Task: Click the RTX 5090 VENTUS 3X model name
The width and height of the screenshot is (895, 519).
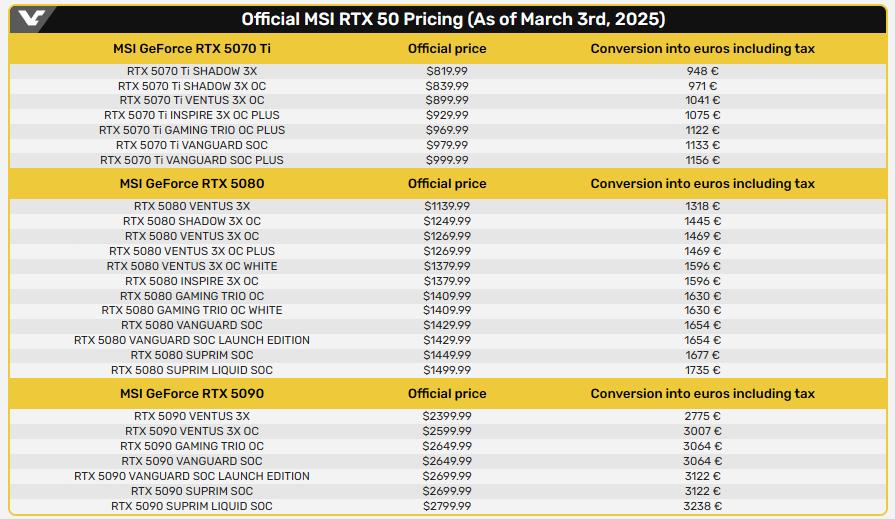Action: point(192,416)
